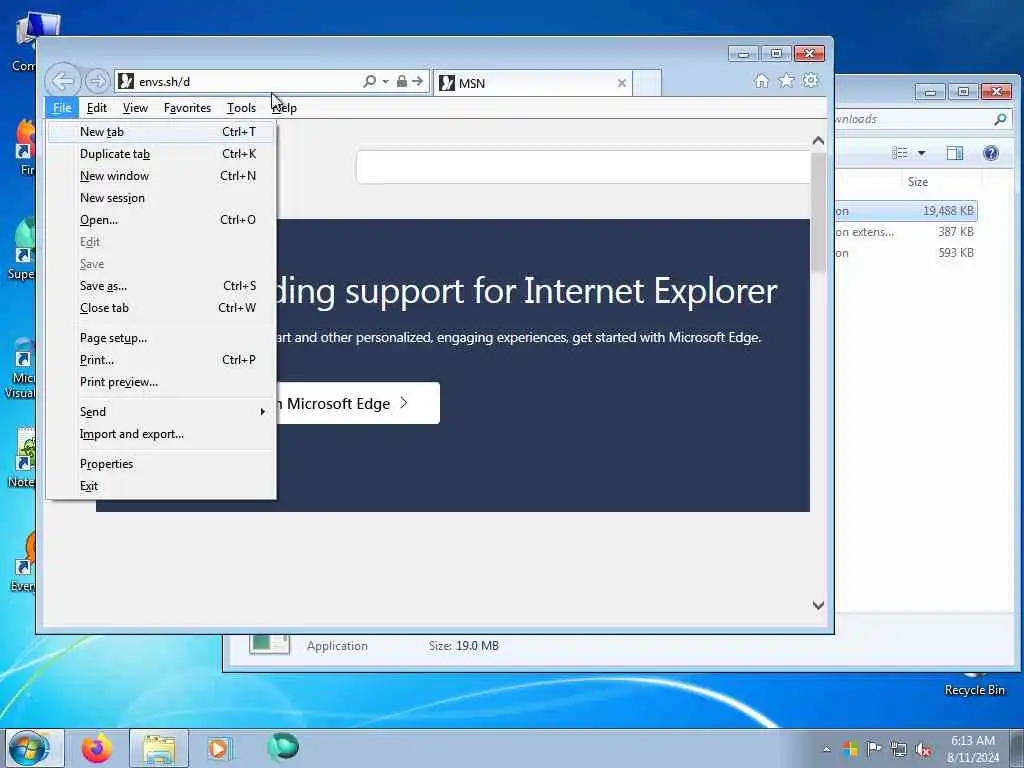Click the muted volume tray icon
The width and height of the screenshot is (1024, 768).
[x=923, y=750]
